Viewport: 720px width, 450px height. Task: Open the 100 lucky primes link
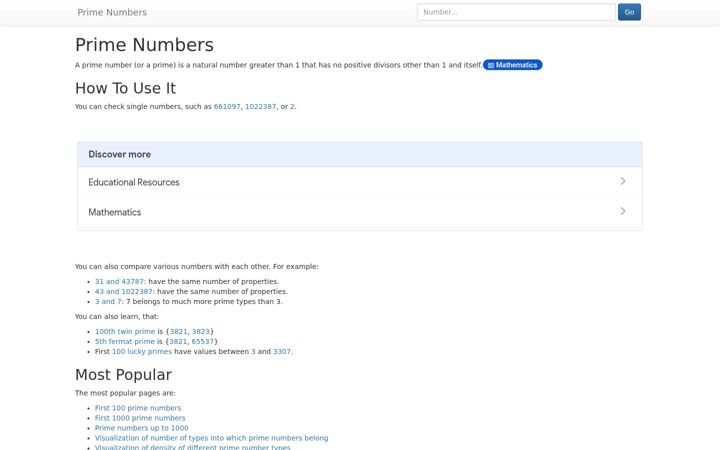(142, 352)
